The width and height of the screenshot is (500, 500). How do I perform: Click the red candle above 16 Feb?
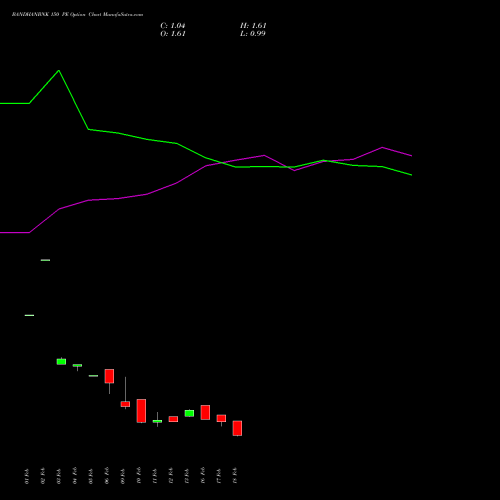(205, 412)
